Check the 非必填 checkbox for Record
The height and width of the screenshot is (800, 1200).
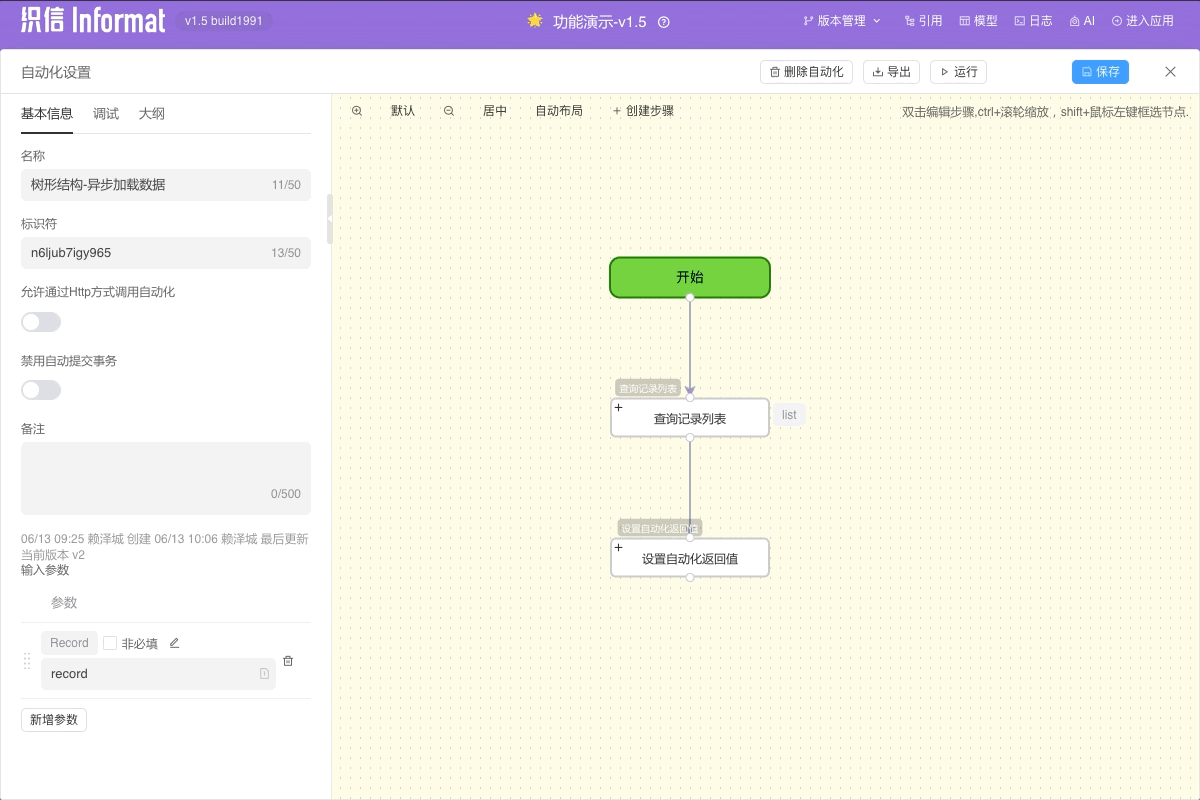coord(110,642)
